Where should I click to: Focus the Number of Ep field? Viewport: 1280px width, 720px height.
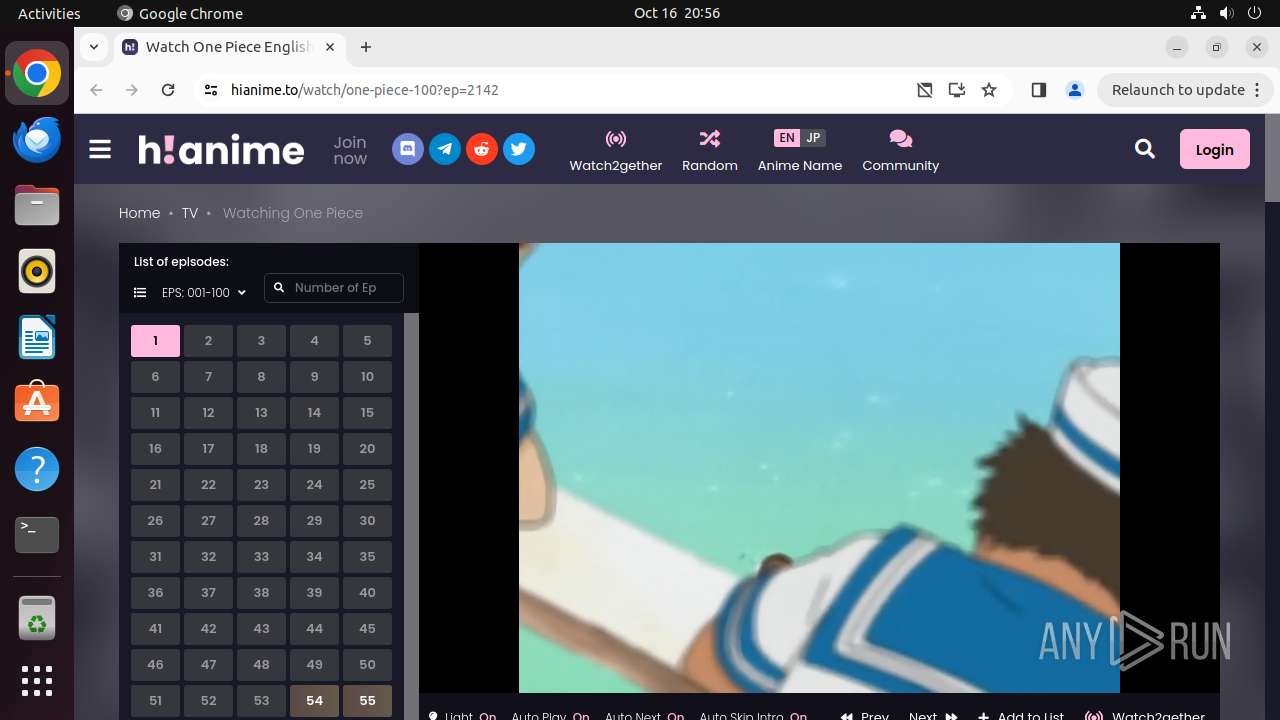334,288
